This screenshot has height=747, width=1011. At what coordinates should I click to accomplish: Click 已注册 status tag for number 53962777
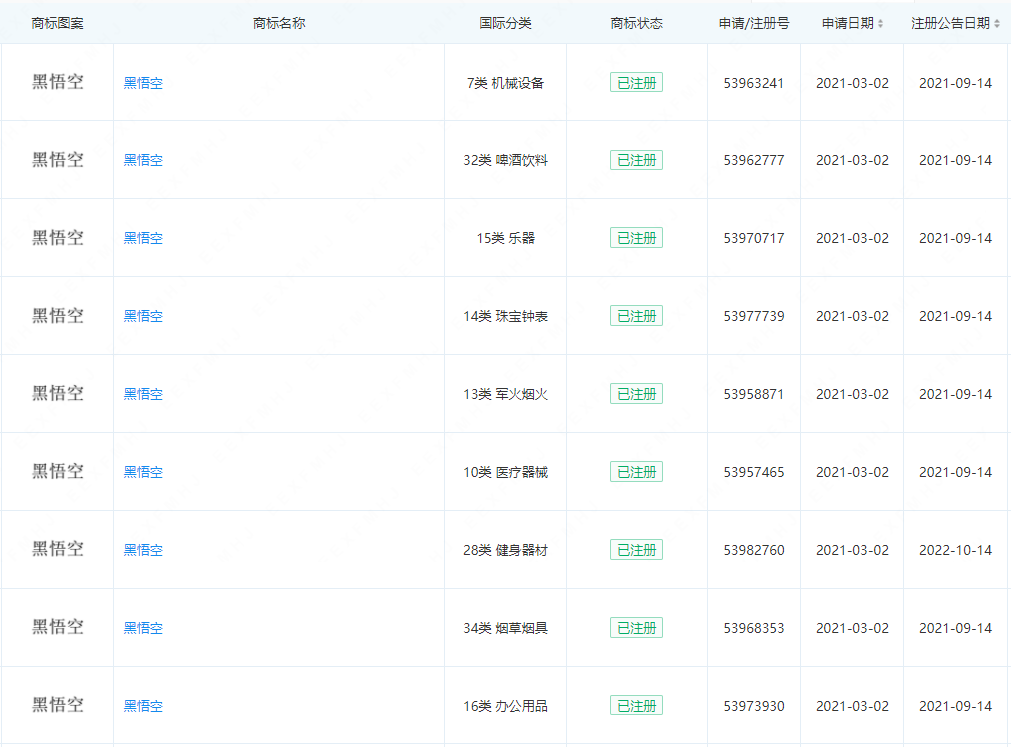pos(636,160)
